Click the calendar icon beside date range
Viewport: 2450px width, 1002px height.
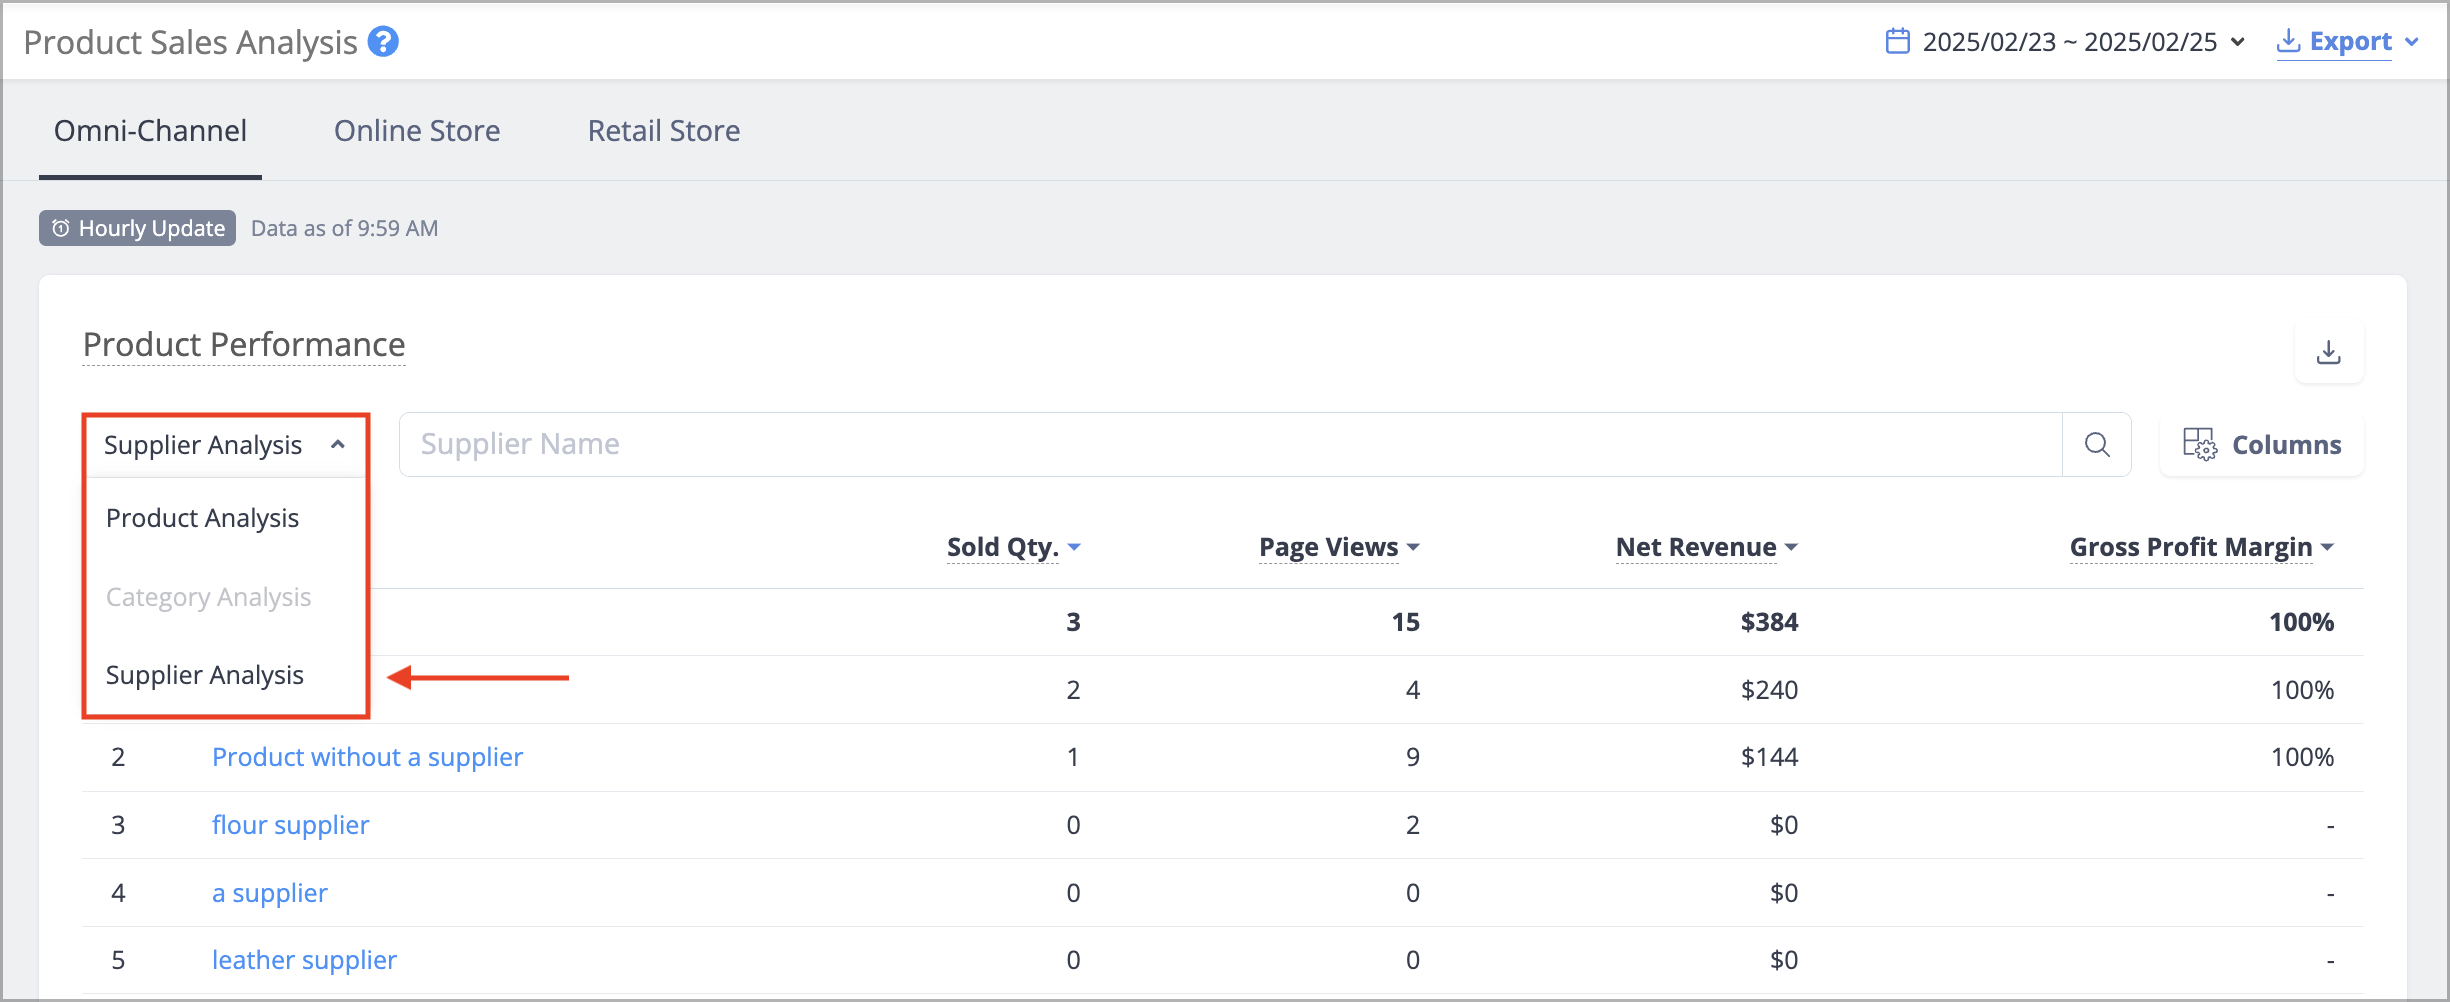tap(1897, 41)
